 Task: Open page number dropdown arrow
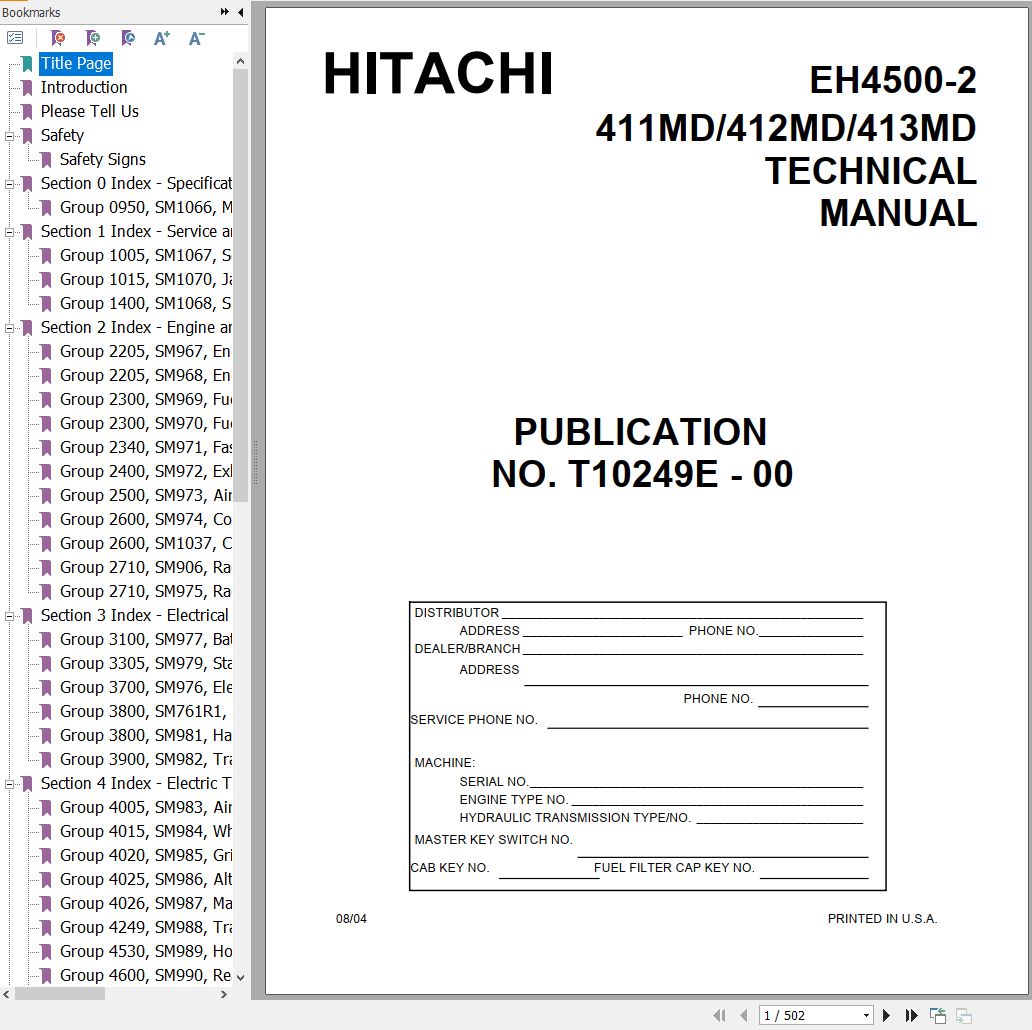pos(866,1016)
